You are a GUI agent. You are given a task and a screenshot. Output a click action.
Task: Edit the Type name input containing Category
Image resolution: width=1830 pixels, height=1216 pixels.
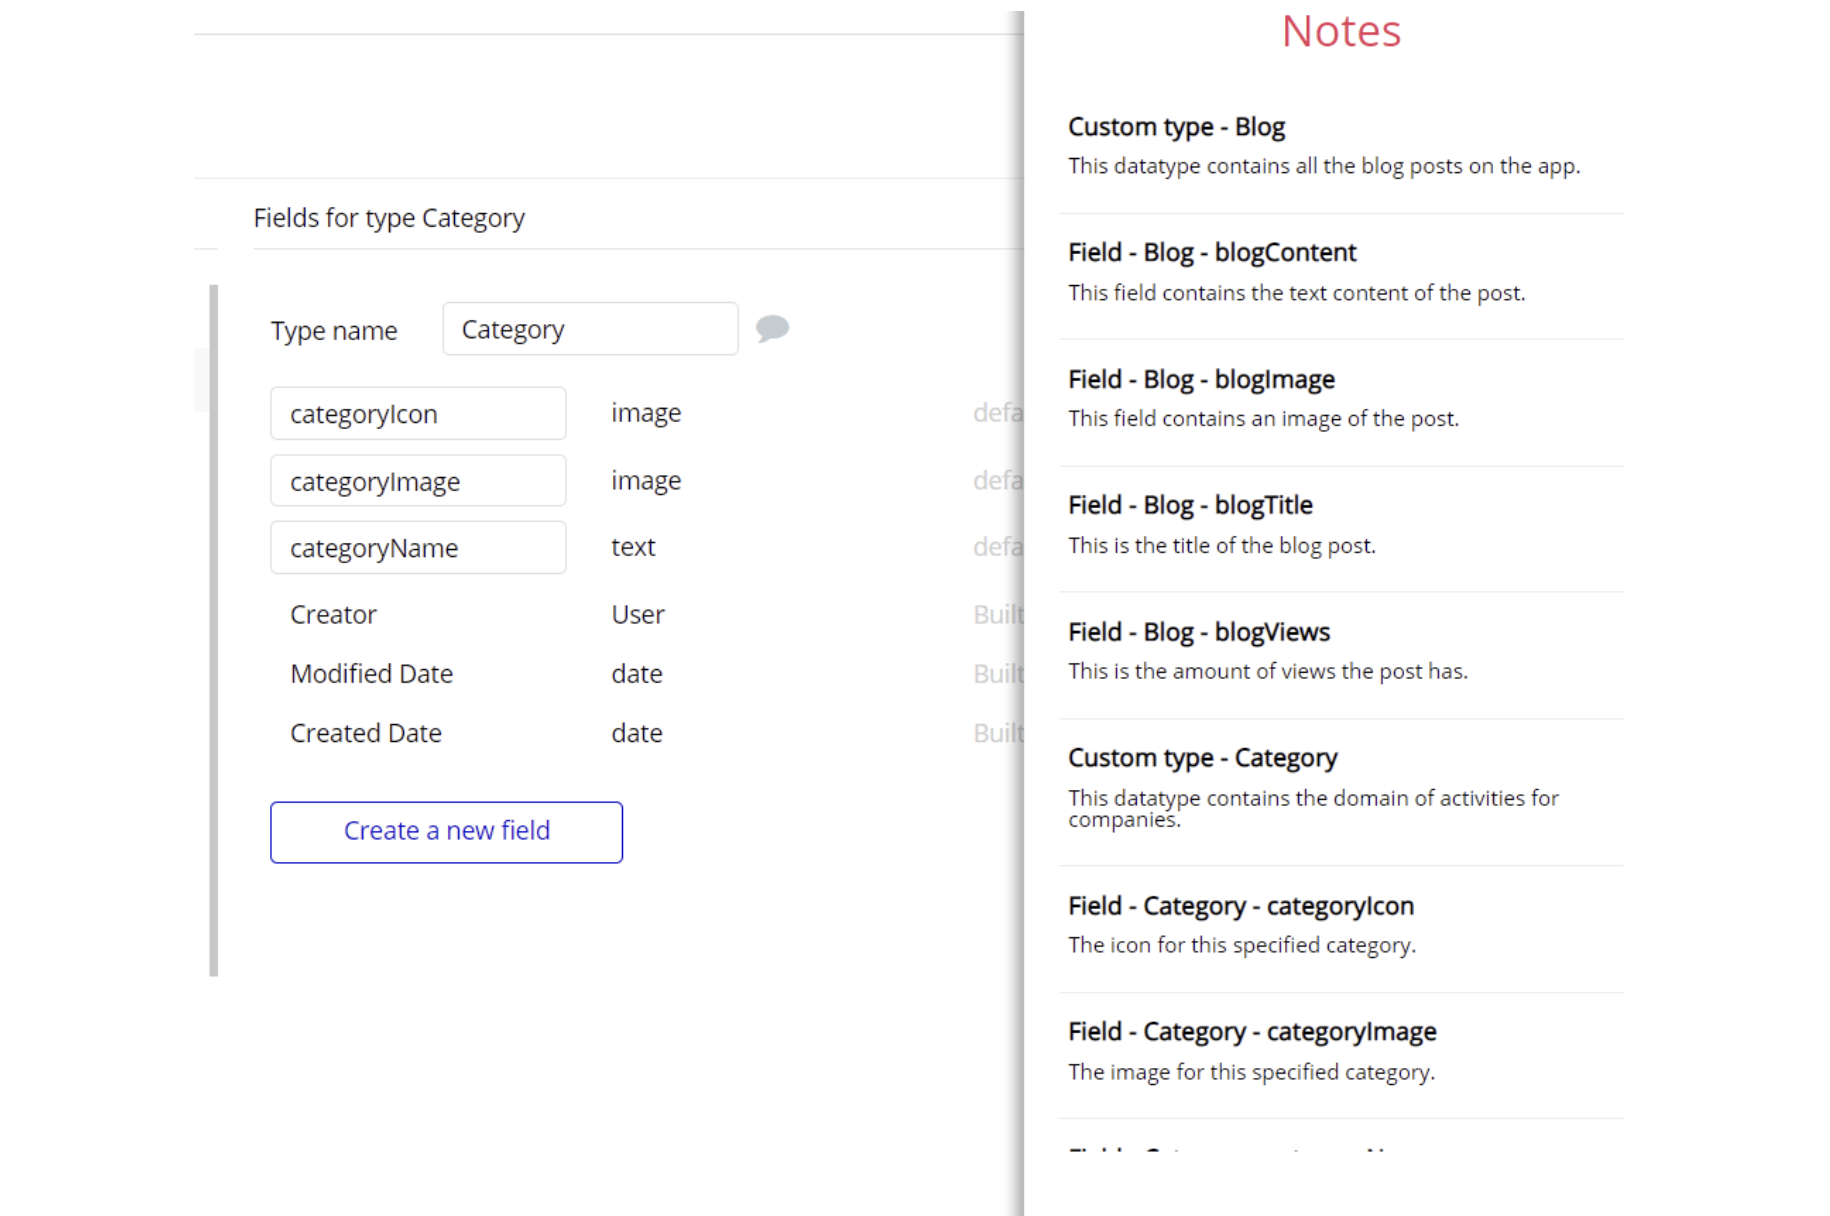tap(590, 329)
